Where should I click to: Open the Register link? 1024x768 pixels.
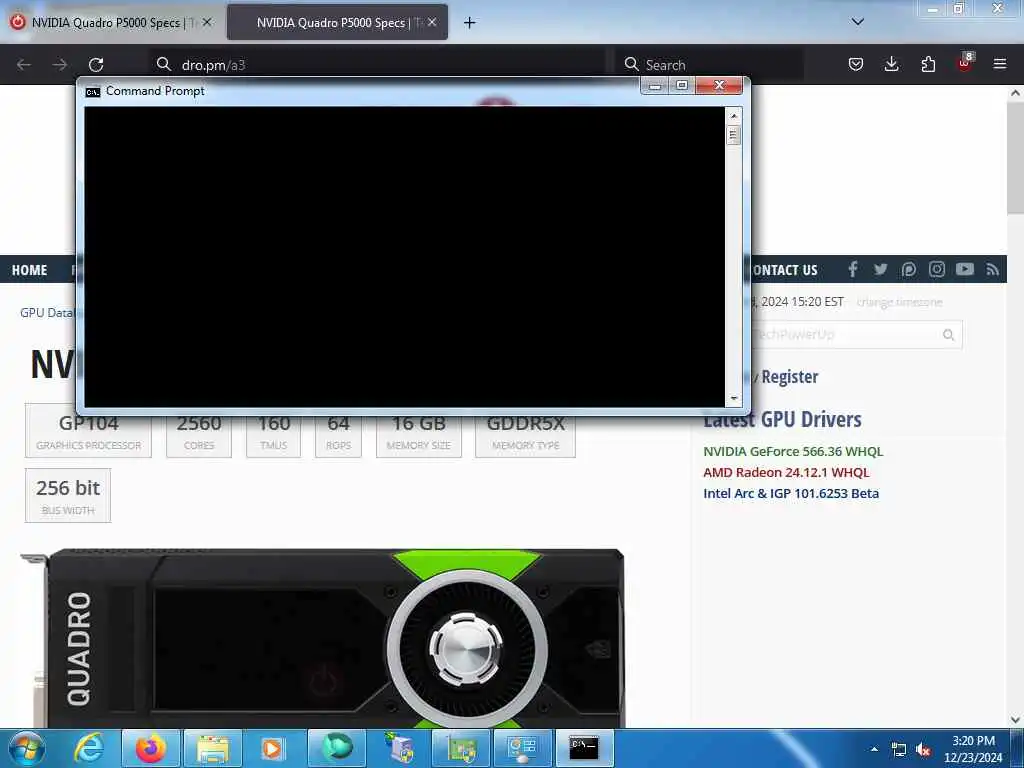790,377
